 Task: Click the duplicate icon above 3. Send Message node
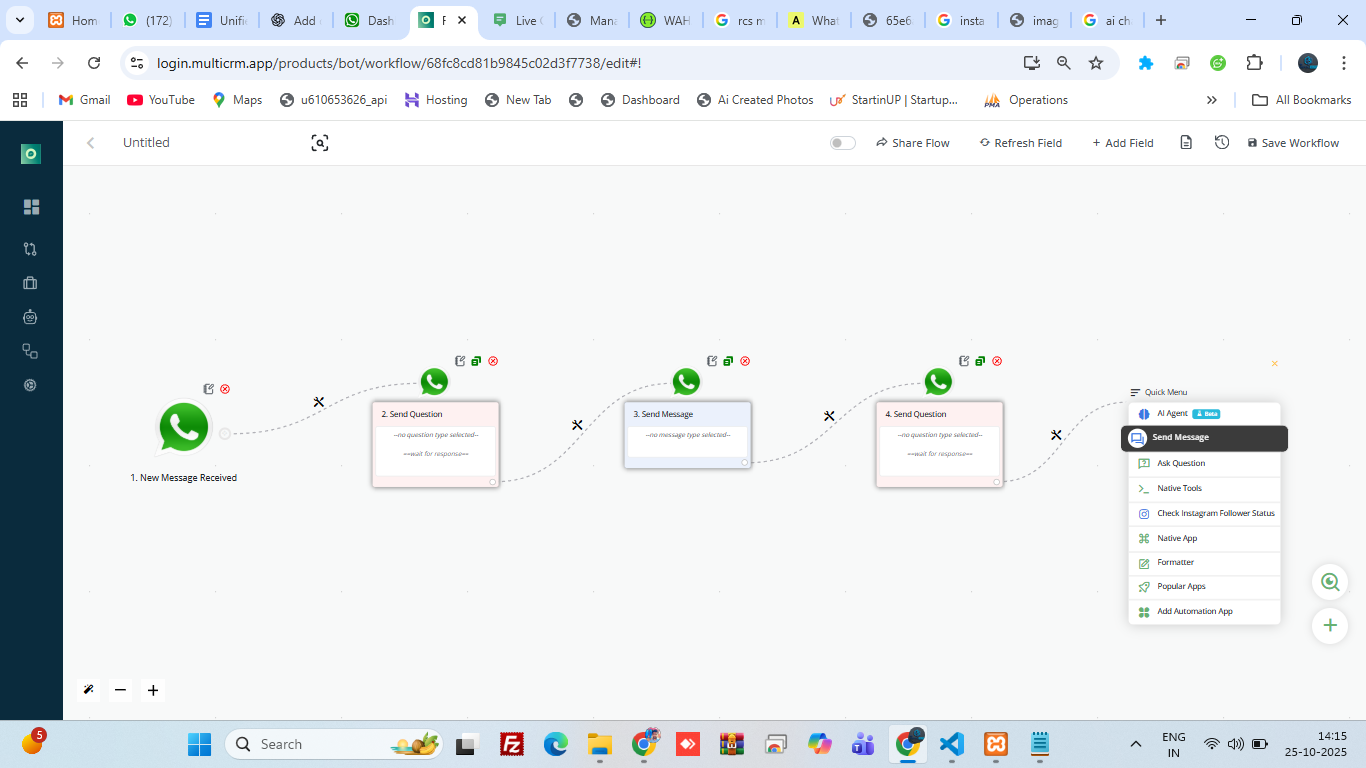(x=728, y=361)
